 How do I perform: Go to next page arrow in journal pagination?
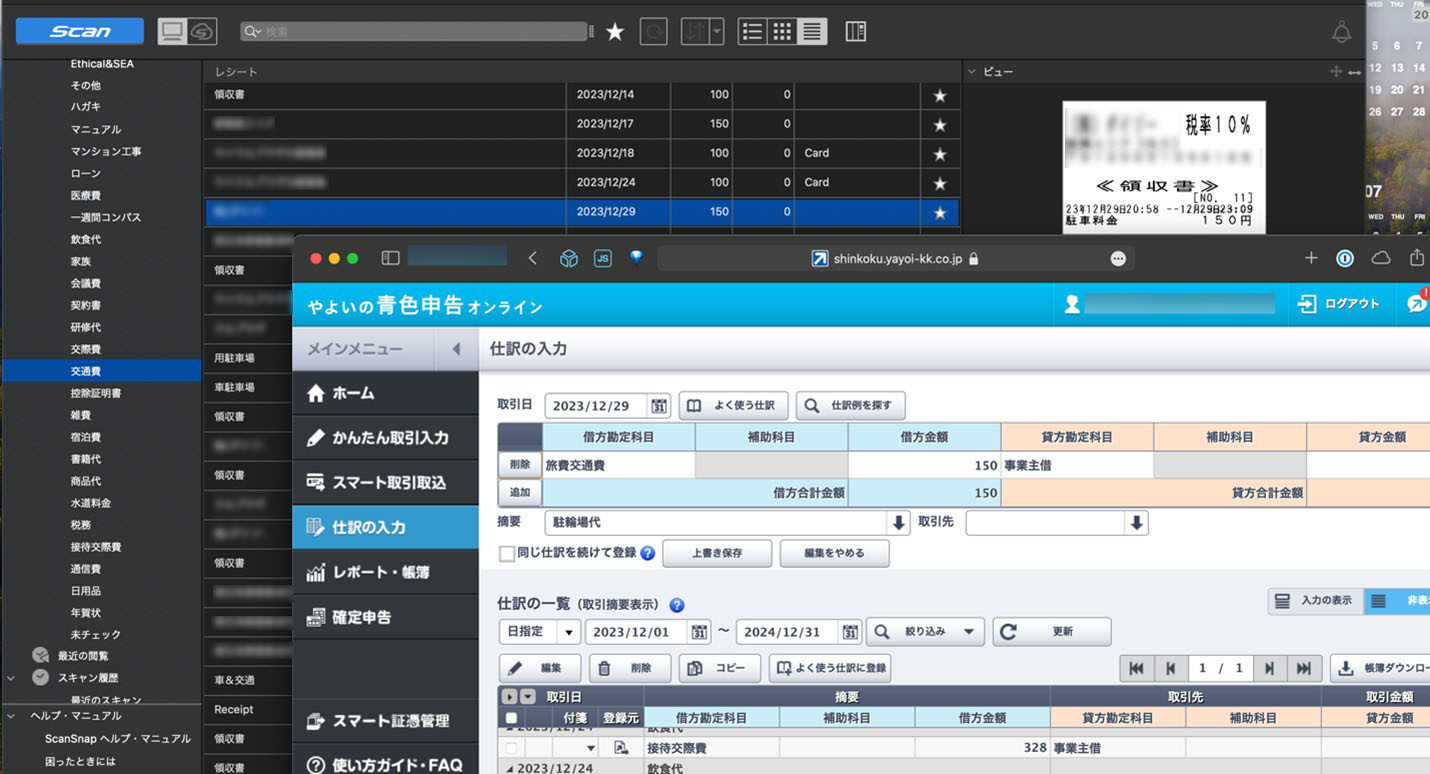coord(1268,669)
